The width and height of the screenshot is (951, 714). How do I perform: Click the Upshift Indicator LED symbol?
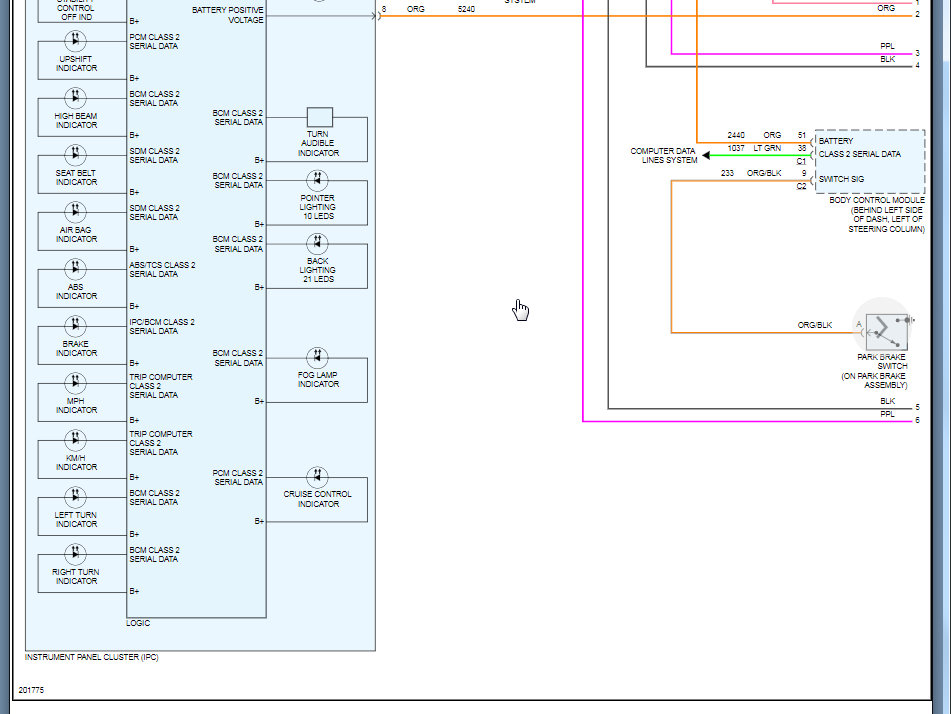pyautogui.click(x=76, y=42)
